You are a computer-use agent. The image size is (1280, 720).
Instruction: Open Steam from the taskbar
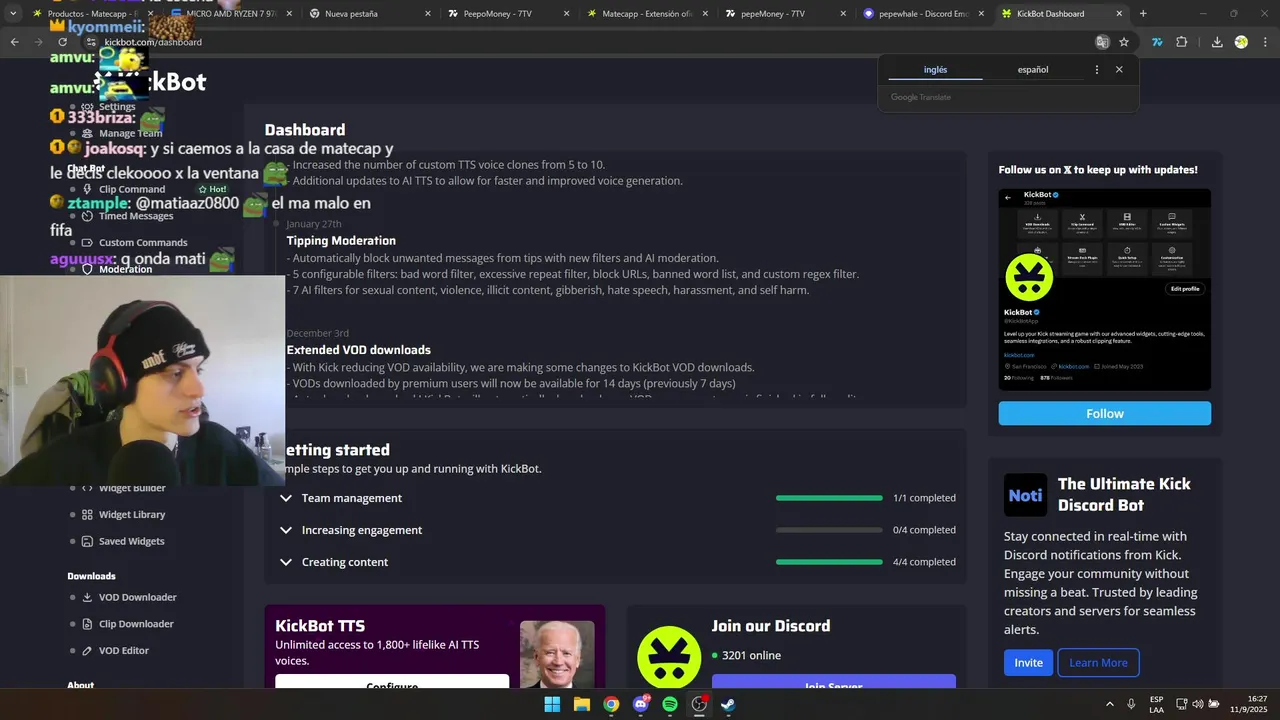tap(729, 704)
